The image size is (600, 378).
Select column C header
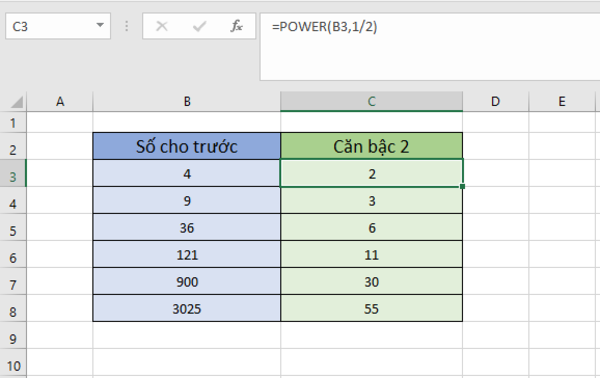tap(371, 102)
